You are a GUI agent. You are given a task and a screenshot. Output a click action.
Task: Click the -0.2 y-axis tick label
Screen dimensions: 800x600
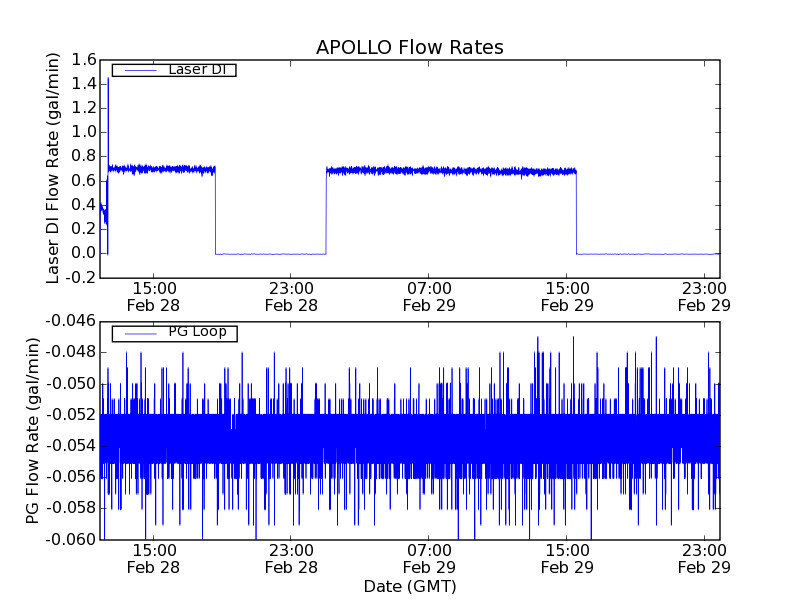click(82, 277)
